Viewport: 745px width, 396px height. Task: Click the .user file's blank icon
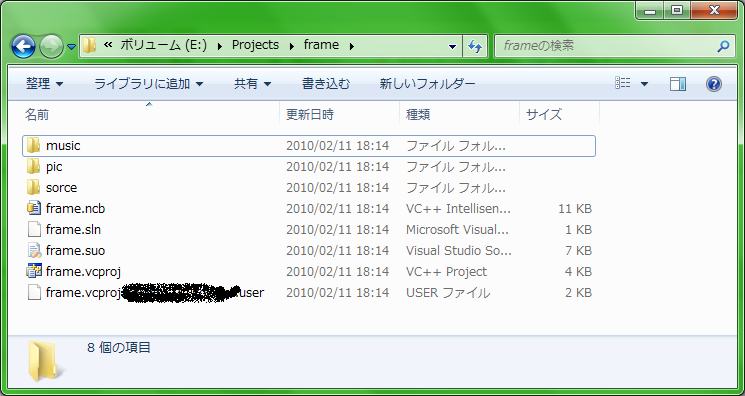coord(34,292)
